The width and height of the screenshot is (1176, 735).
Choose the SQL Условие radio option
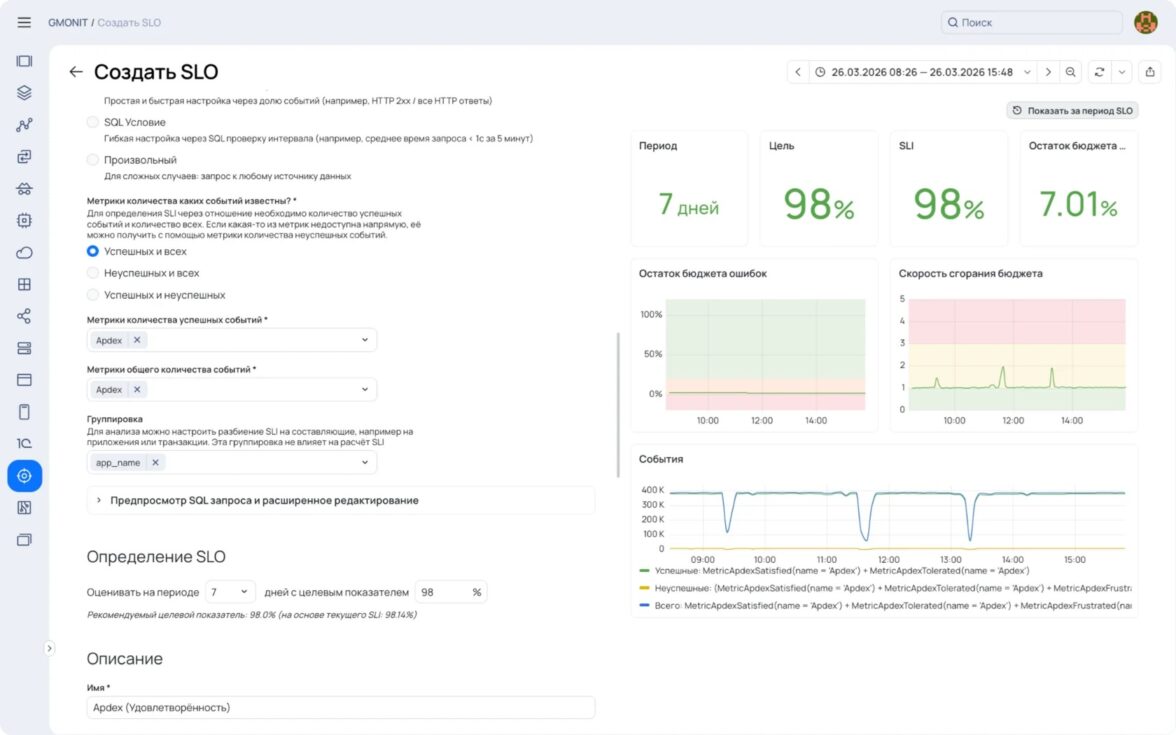coord(93,122)
